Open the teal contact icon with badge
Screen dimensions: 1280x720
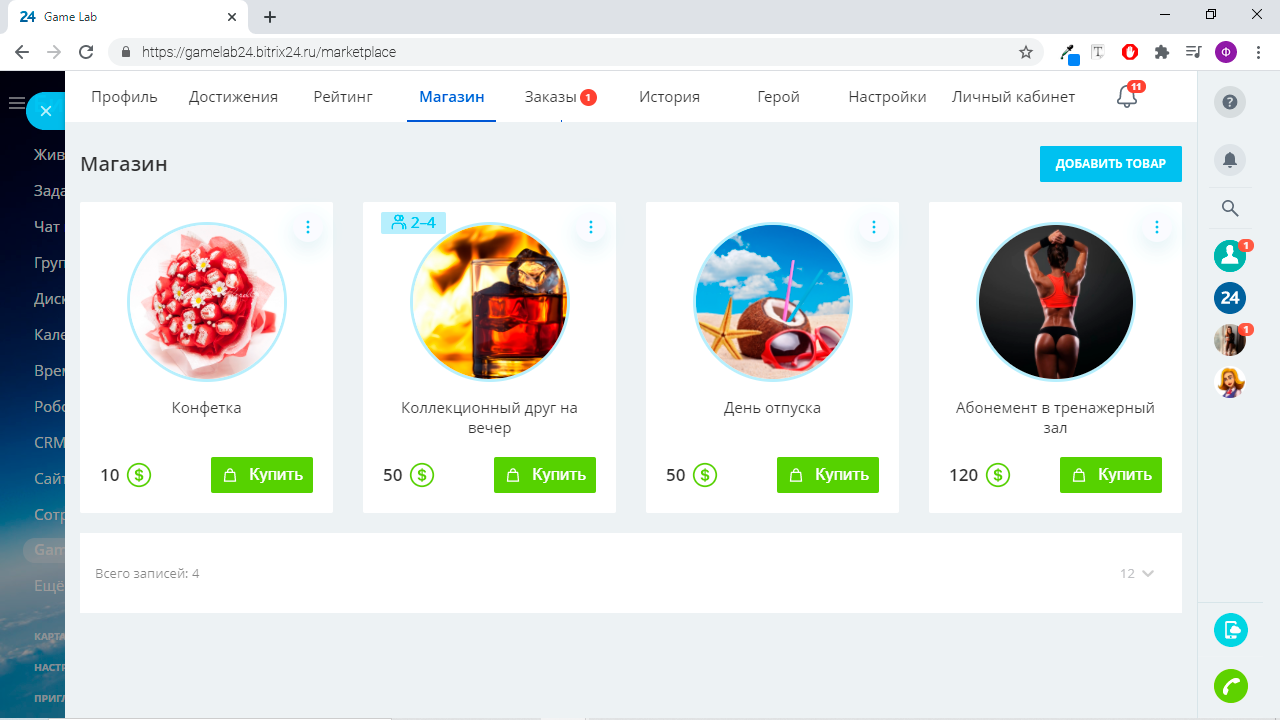click(1230, 256)
